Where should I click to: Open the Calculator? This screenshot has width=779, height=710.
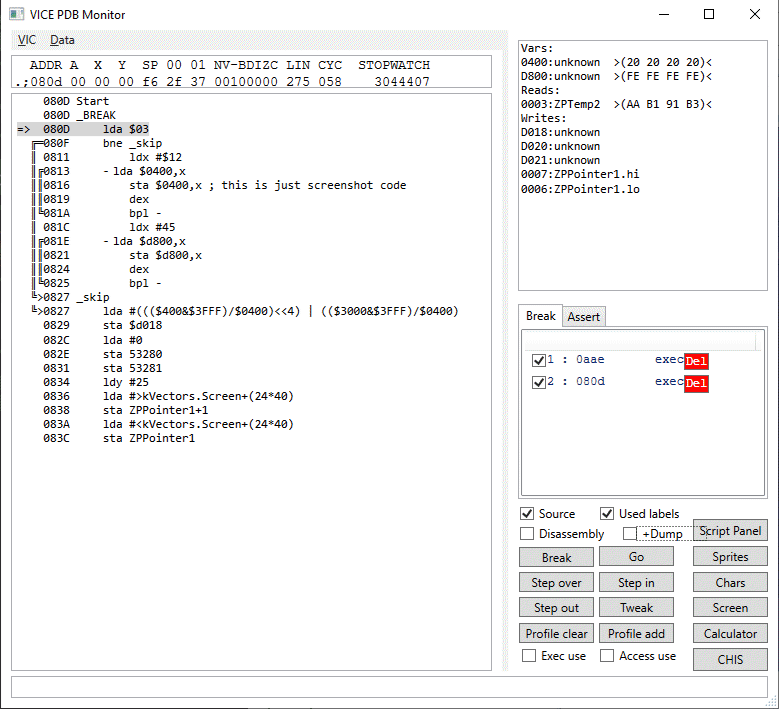point(730,634)
